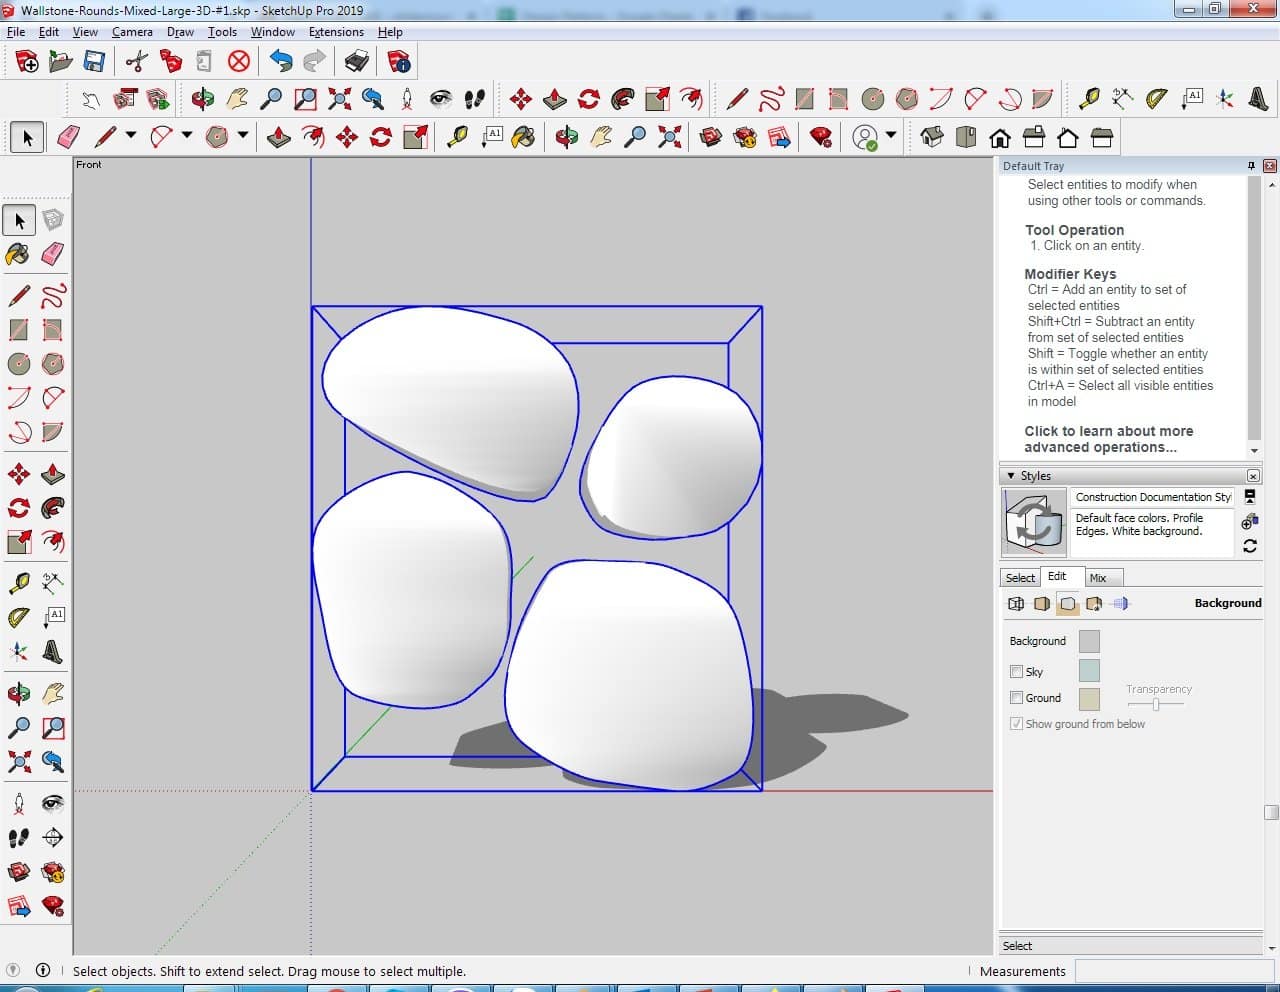
Task: Click the Update Style circular arrows icon
Action: 1249,546
